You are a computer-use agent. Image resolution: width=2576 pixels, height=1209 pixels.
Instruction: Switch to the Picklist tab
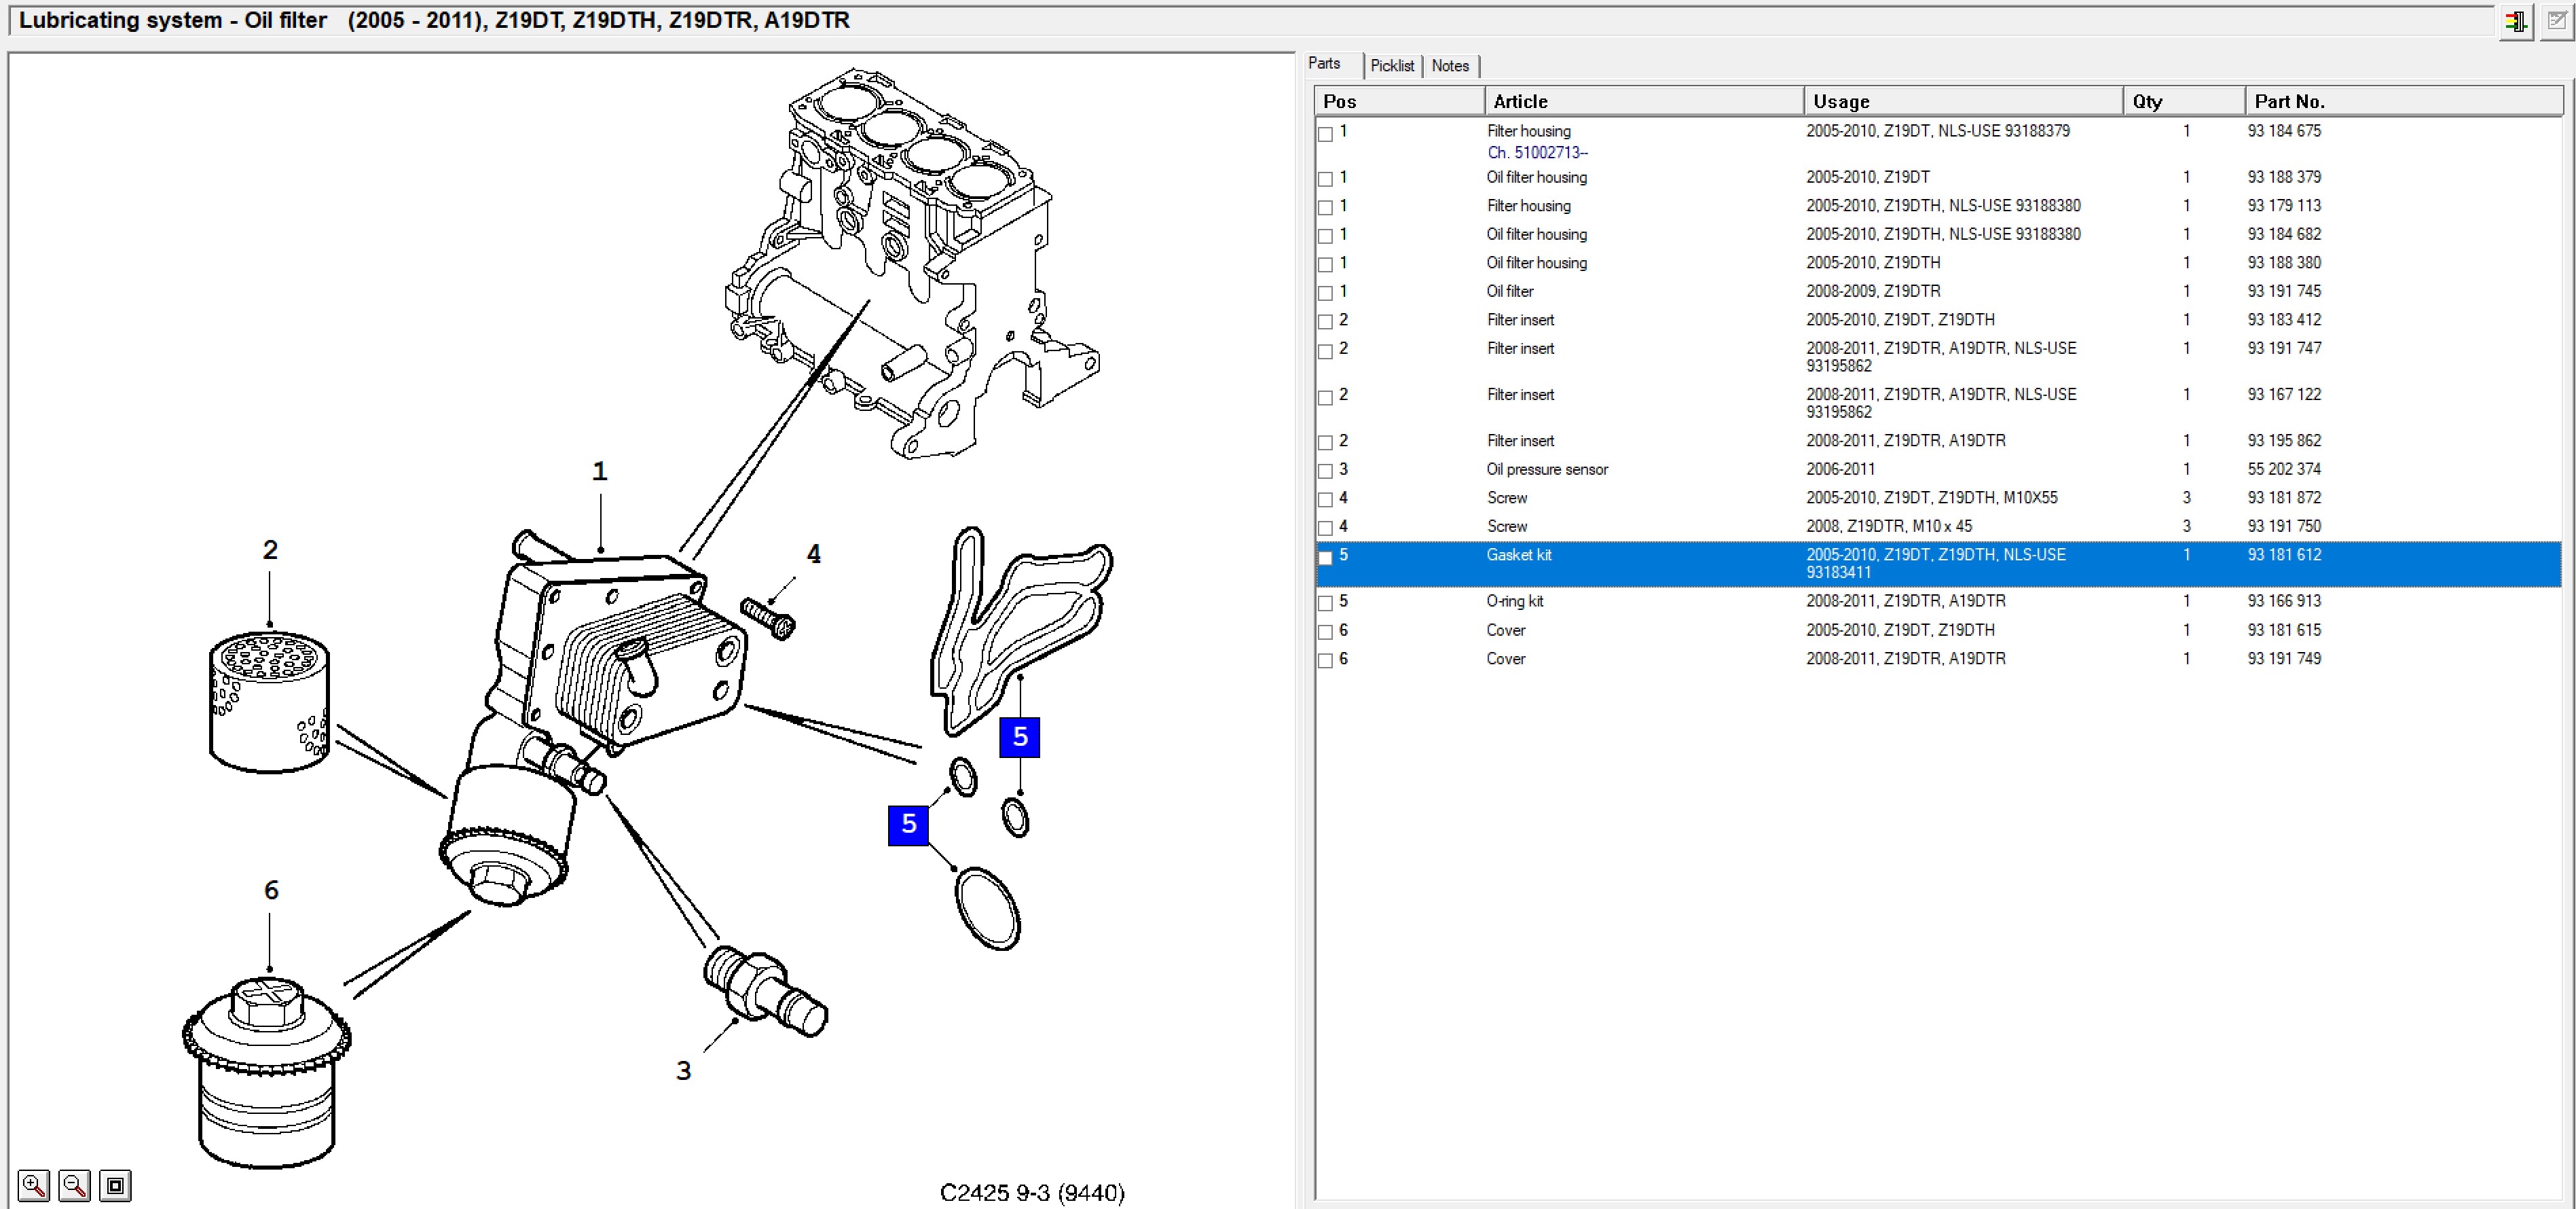pos(1392,66)
